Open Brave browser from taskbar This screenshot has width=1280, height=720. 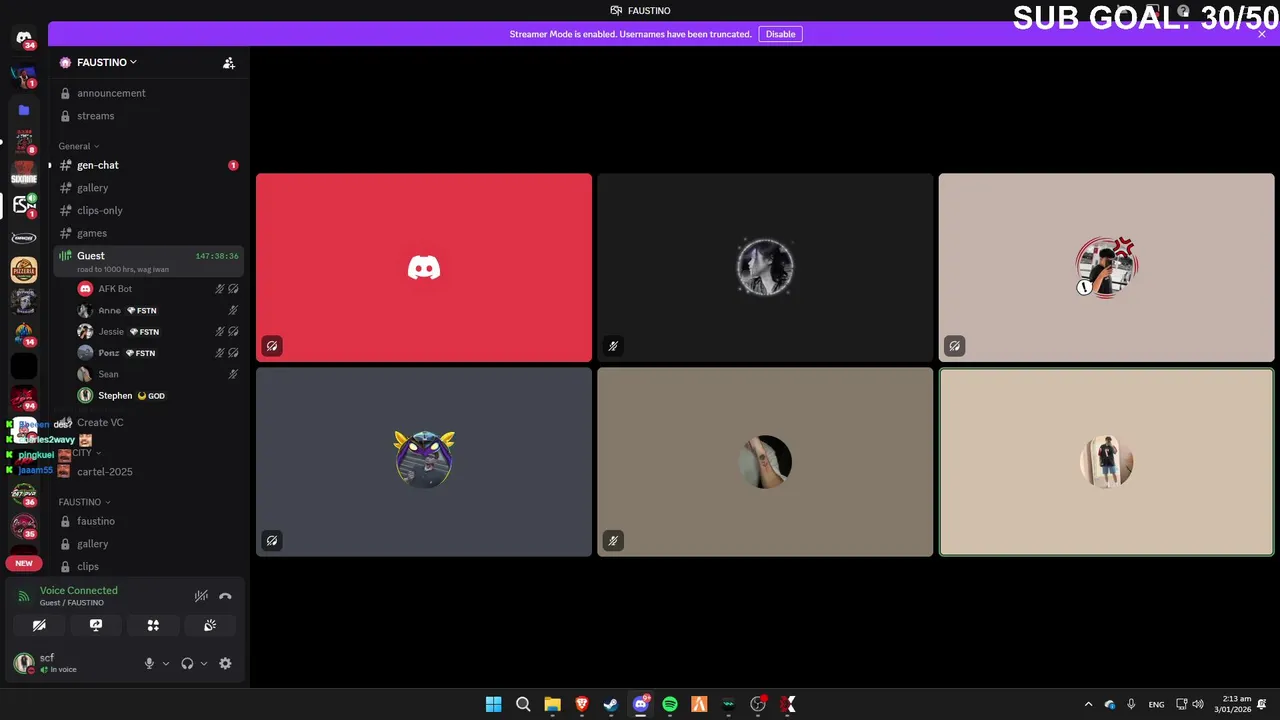pos(582,704)
